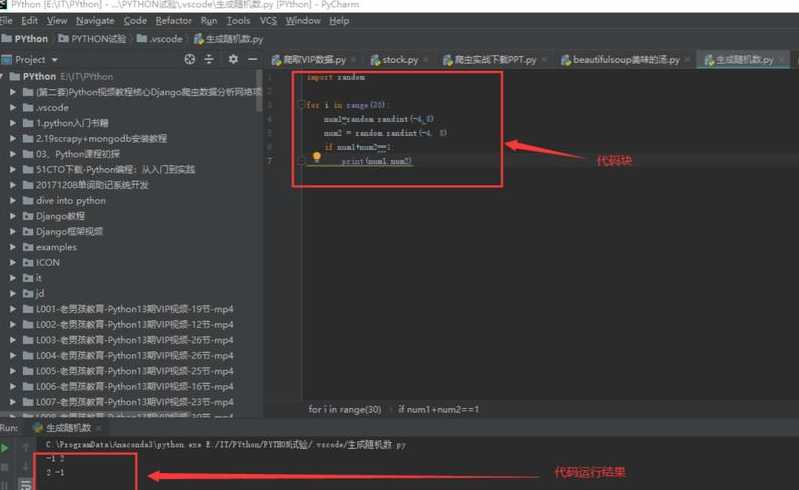
Task: Expand the examples folder
Action: 13,247
